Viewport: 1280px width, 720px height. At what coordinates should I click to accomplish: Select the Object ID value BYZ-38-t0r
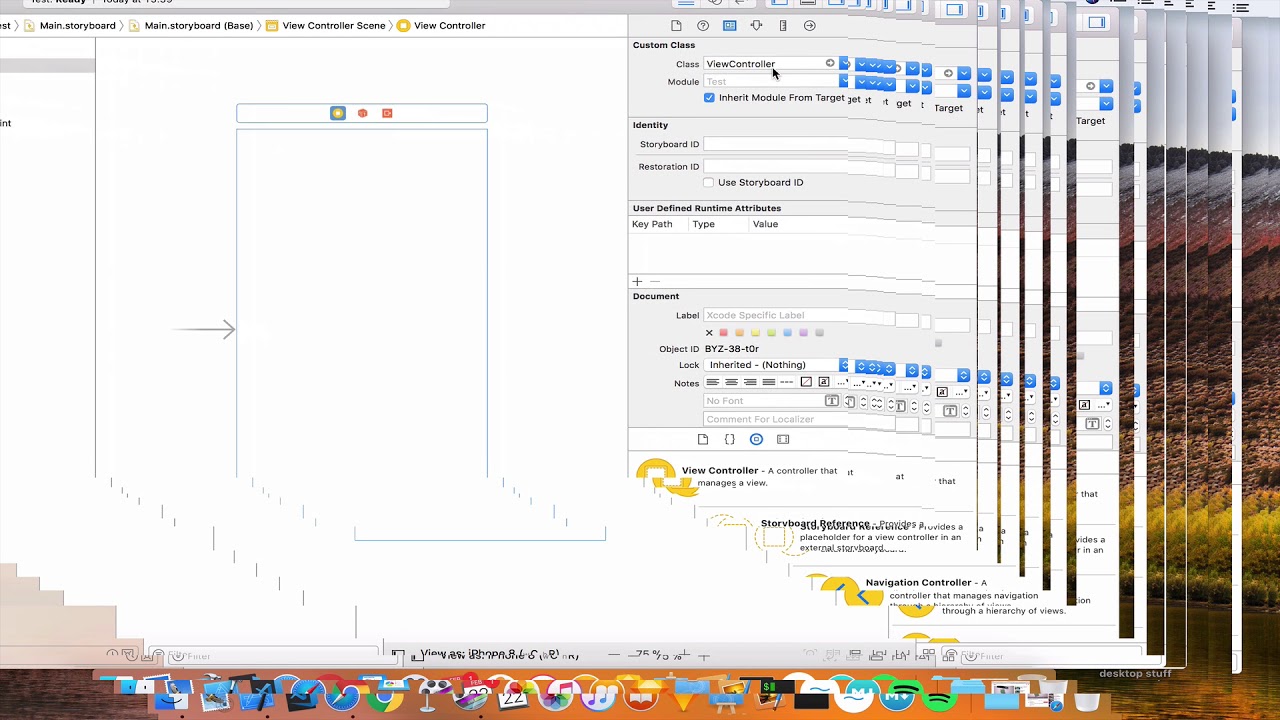point(732,349)
